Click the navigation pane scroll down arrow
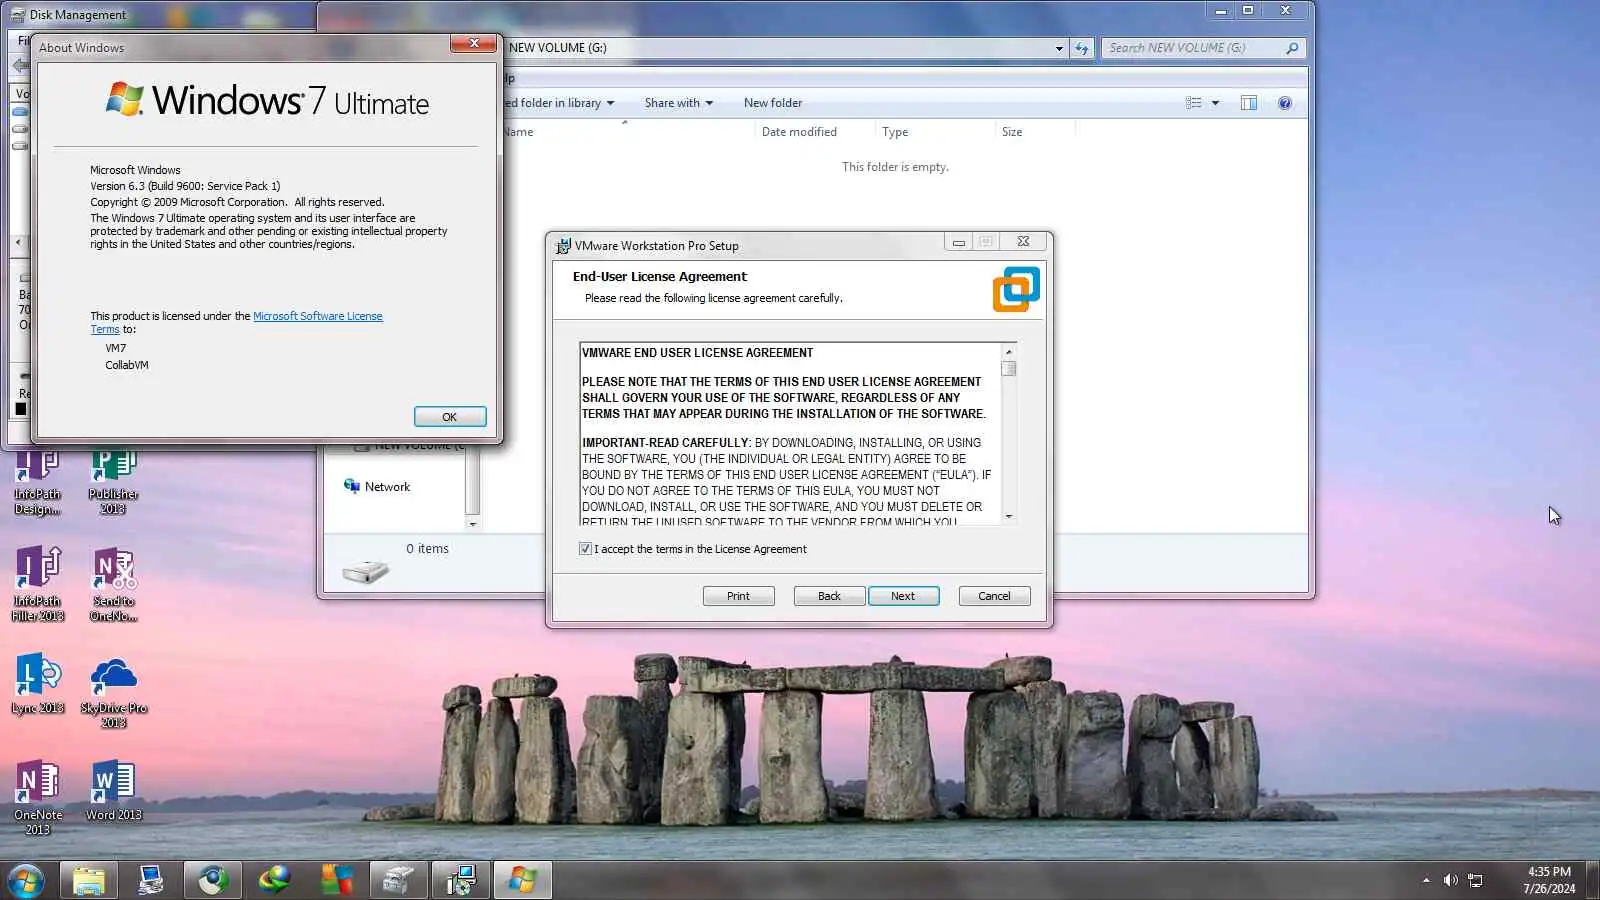This screenshot has width=1600, height=900. click(x=473, y=524)
